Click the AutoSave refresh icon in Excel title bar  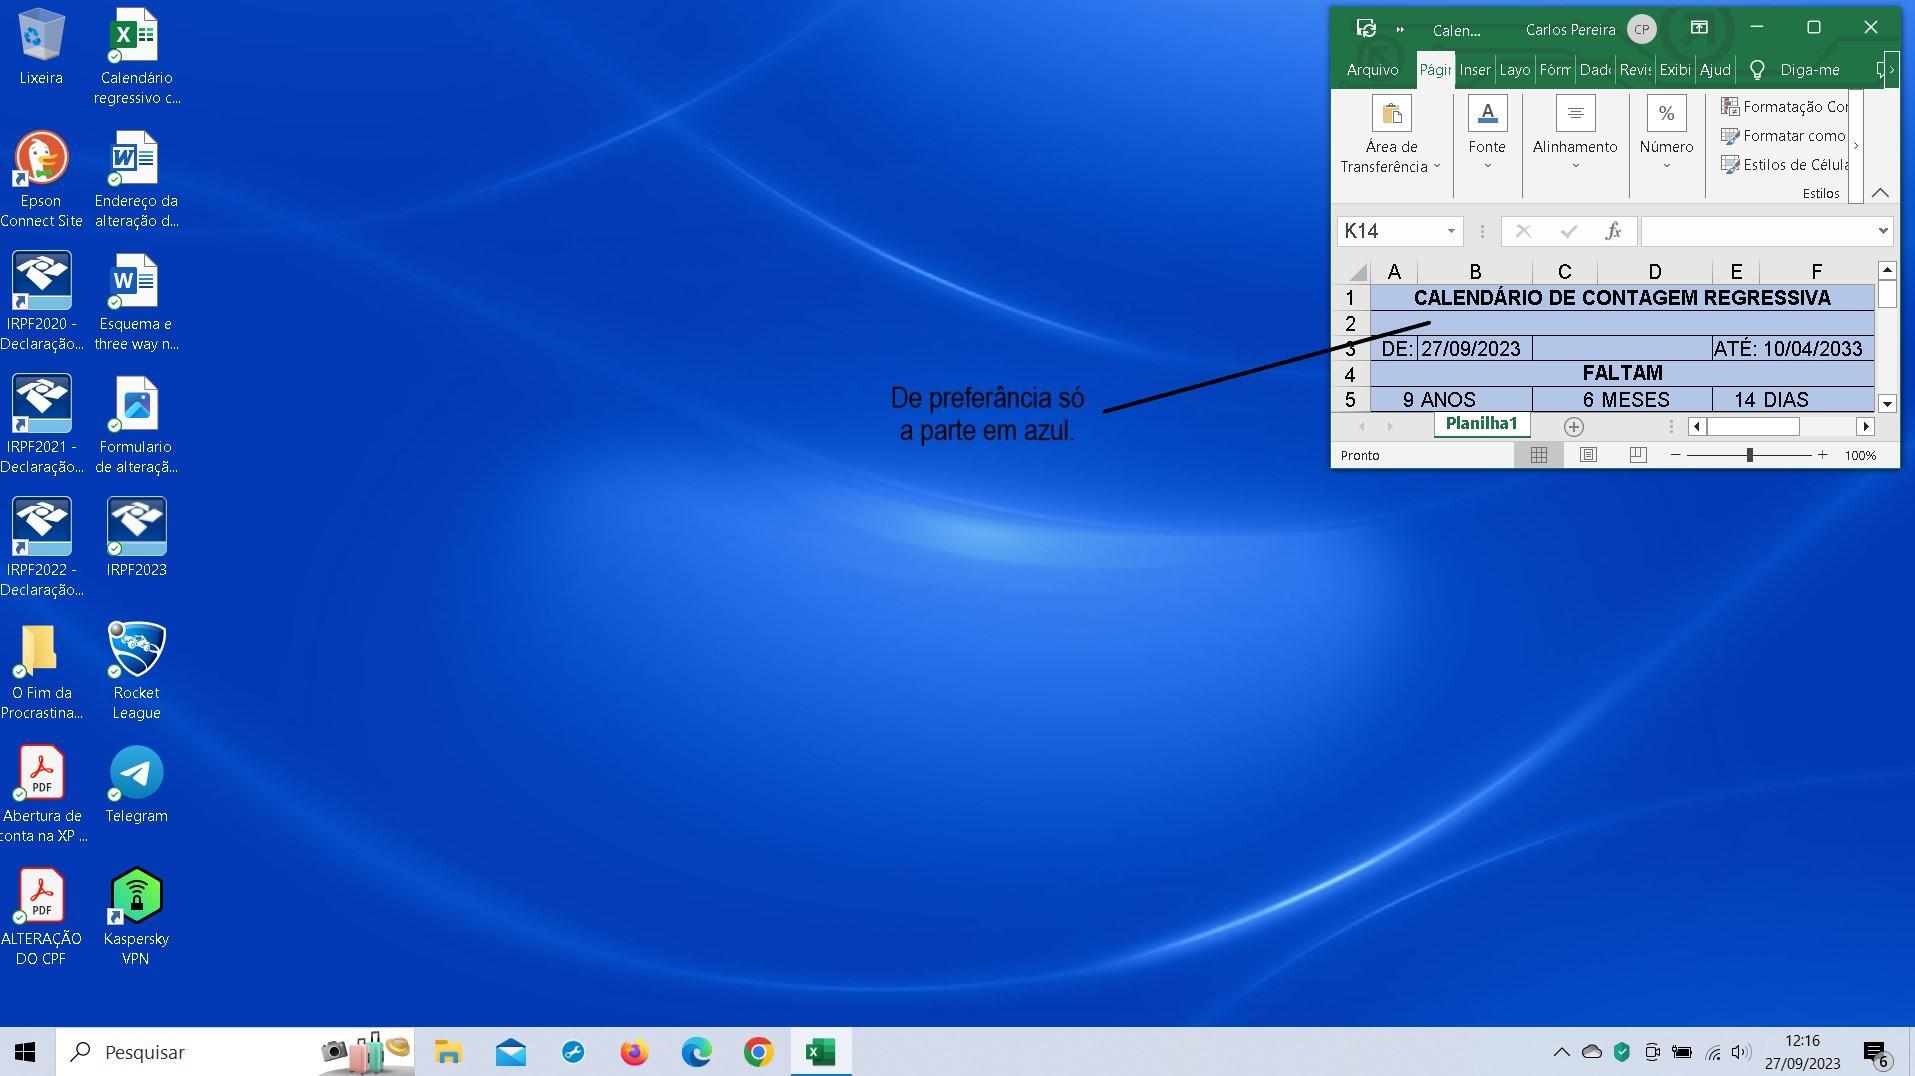tap(1366, 29)
